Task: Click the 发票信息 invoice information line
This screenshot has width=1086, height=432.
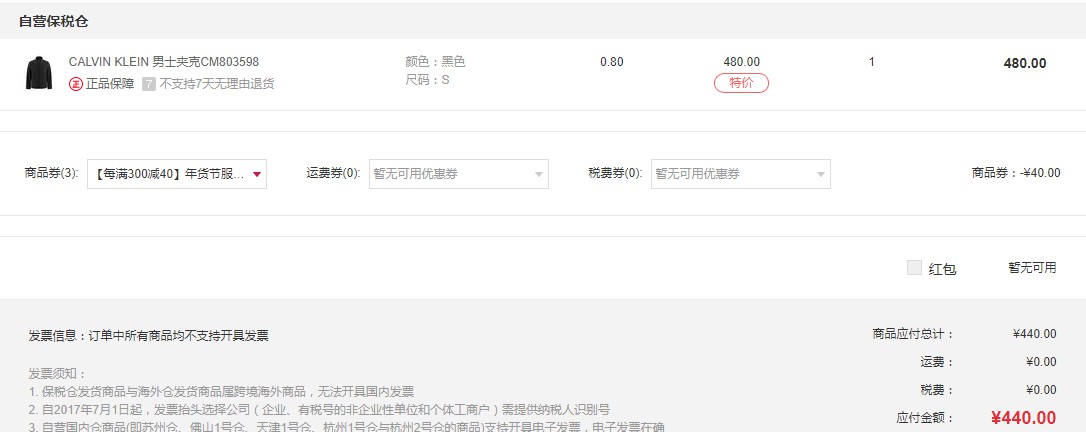Action: 148,336
